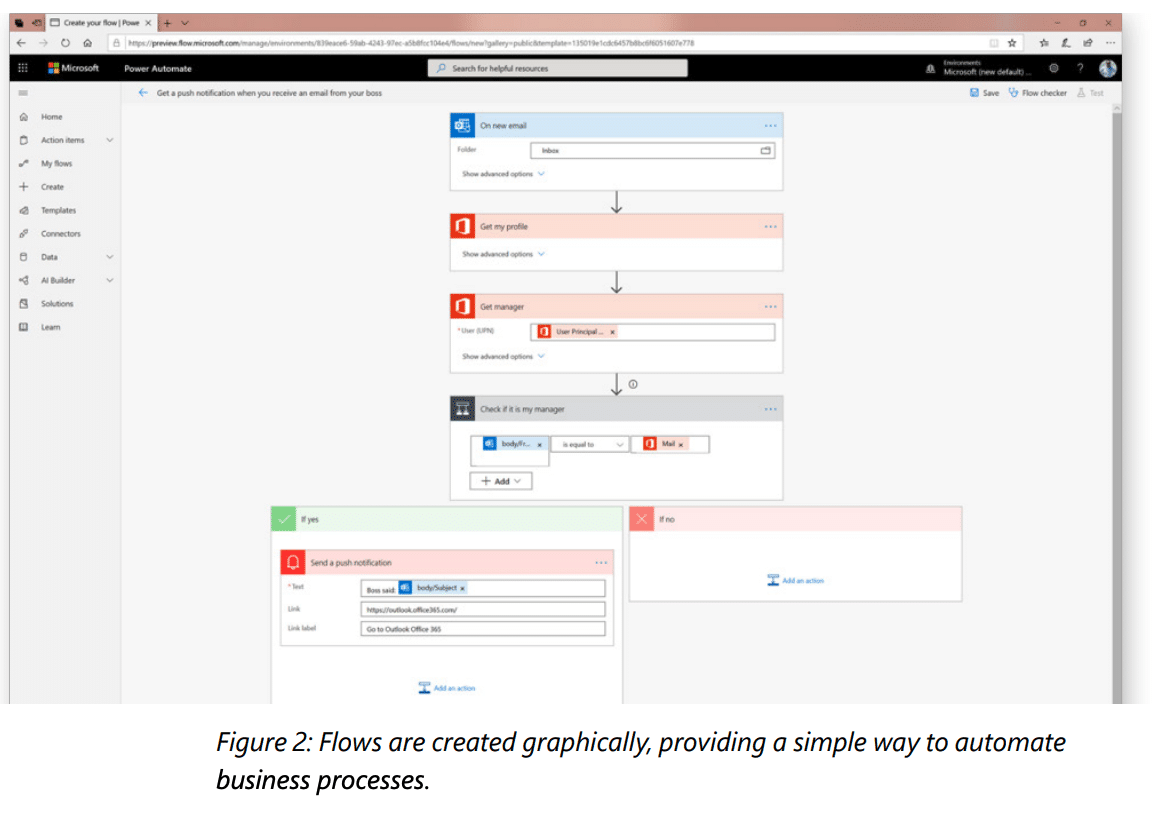Screen dimensions: 1152x838
Task: Click the bell icon on Send a push notification
Action: point(292,563)
